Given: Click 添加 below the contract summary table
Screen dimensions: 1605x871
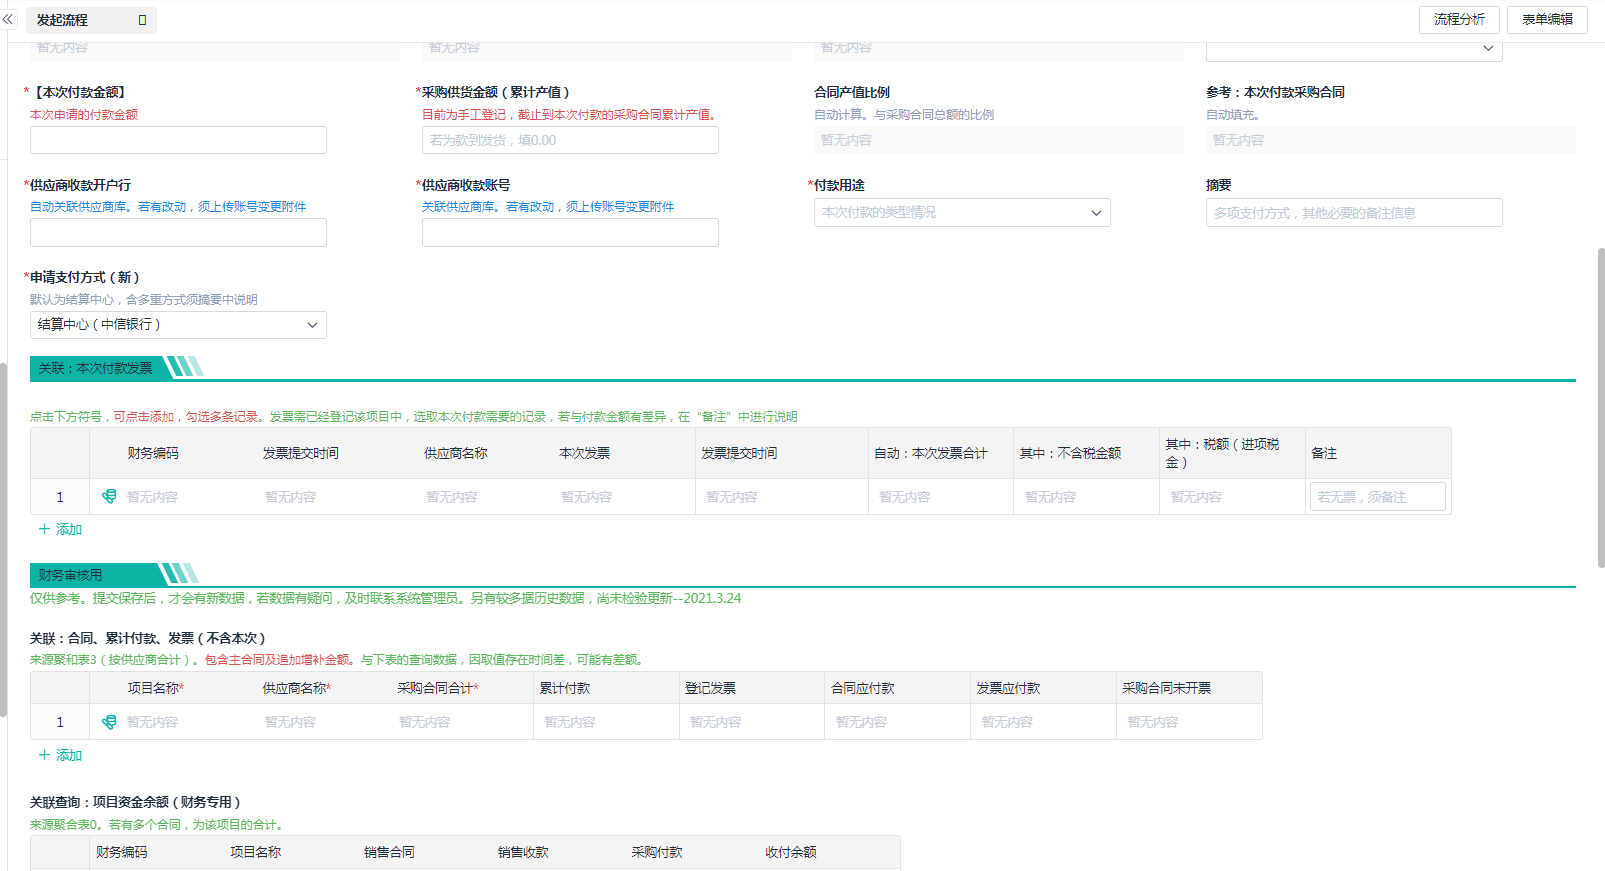Looking at the screenshot, I should 60,755.
